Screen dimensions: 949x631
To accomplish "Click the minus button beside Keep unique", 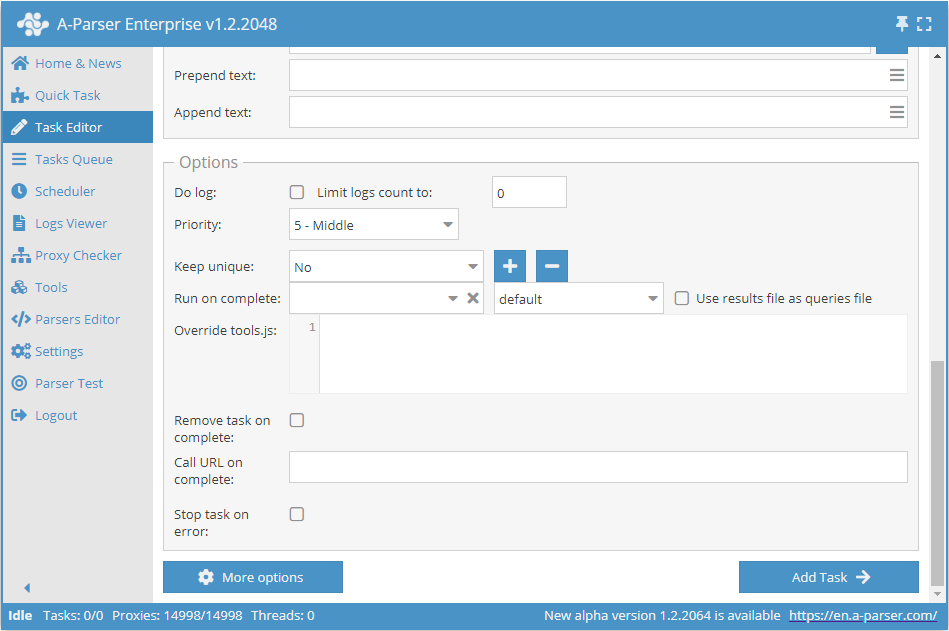I will tap(552, 267).
